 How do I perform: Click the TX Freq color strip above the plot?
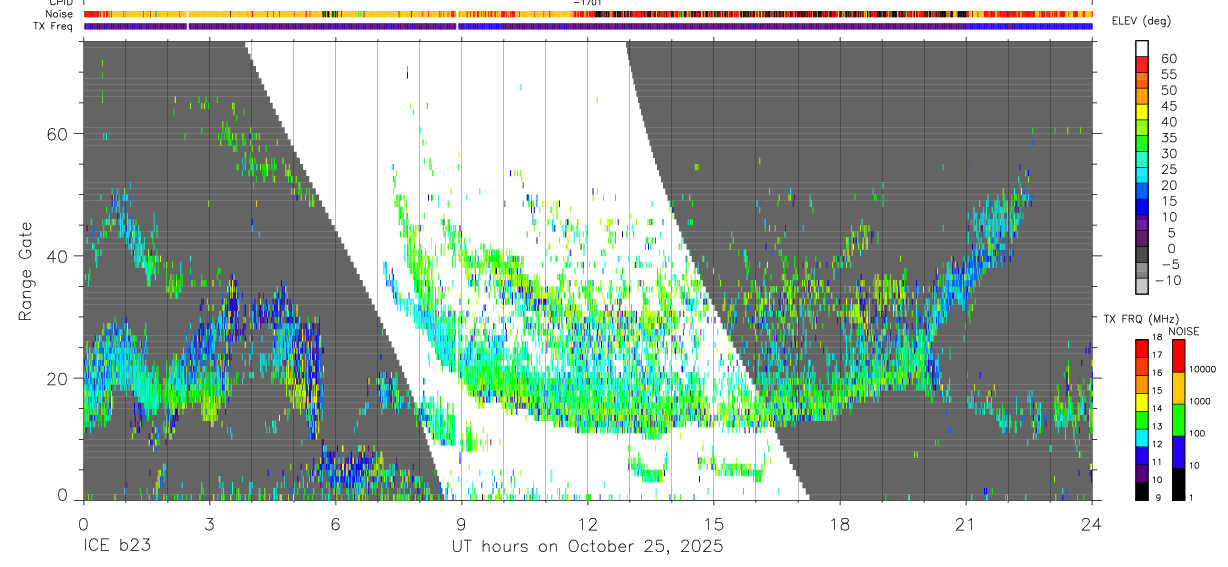(588, 26)
